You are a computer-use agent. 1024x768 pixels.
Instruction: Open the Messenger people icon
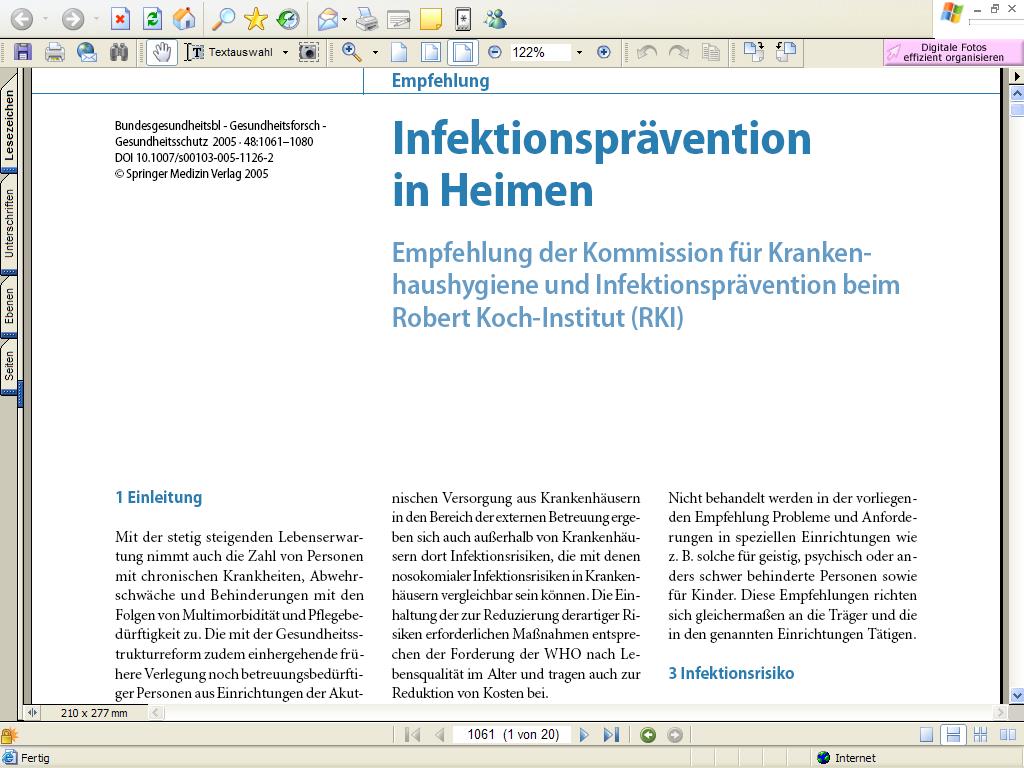(x=495, y=20)
